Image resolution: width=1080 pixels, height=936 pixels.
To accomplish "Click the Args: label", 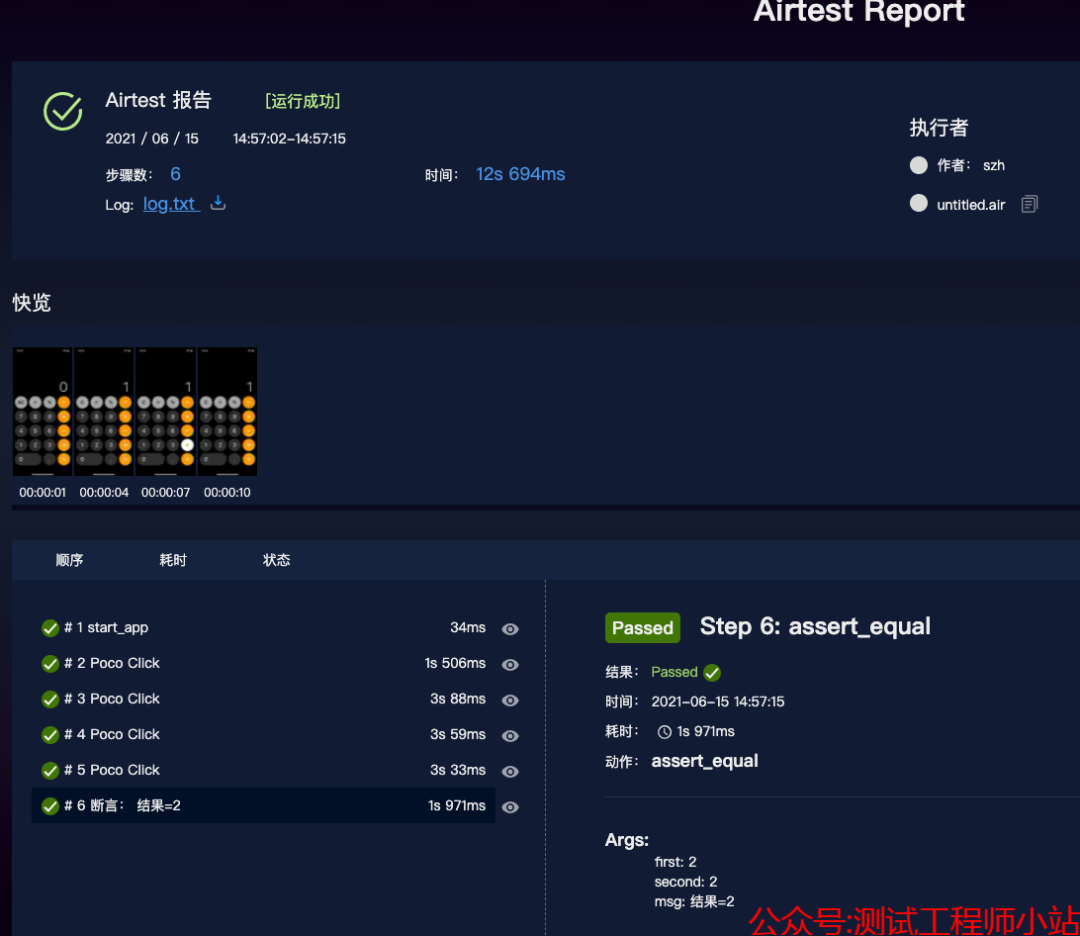I will pos(627,840).
